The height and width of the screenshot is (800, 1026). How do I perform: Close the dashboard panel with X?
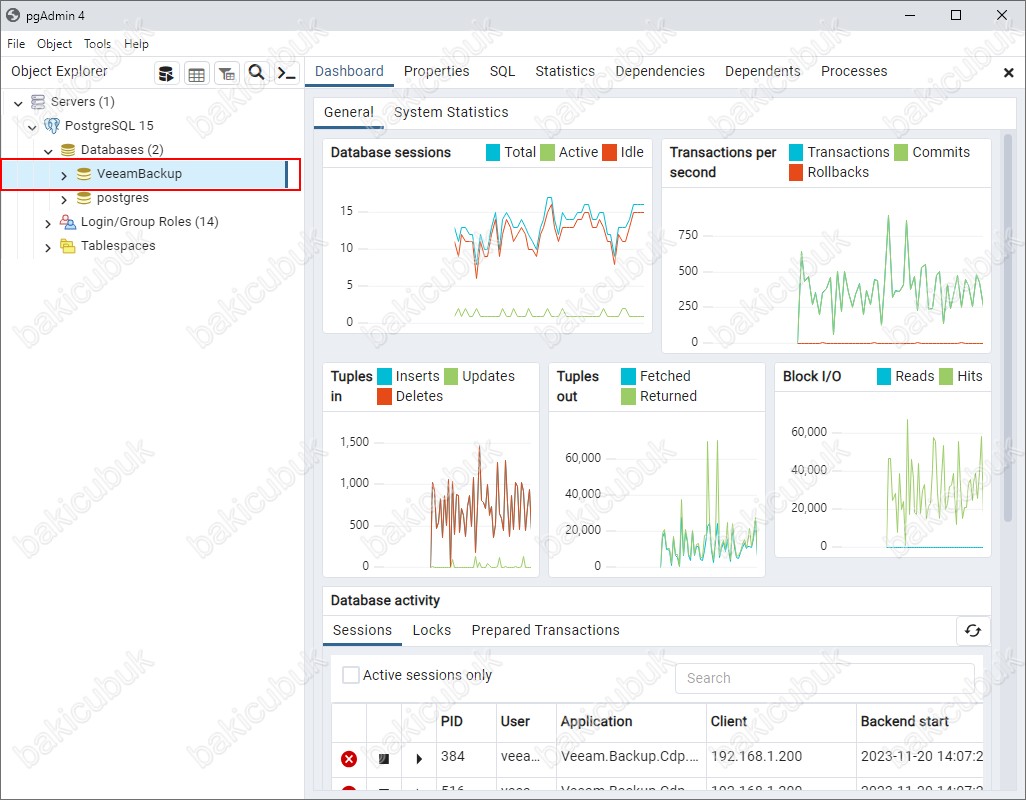point(1008,73)
